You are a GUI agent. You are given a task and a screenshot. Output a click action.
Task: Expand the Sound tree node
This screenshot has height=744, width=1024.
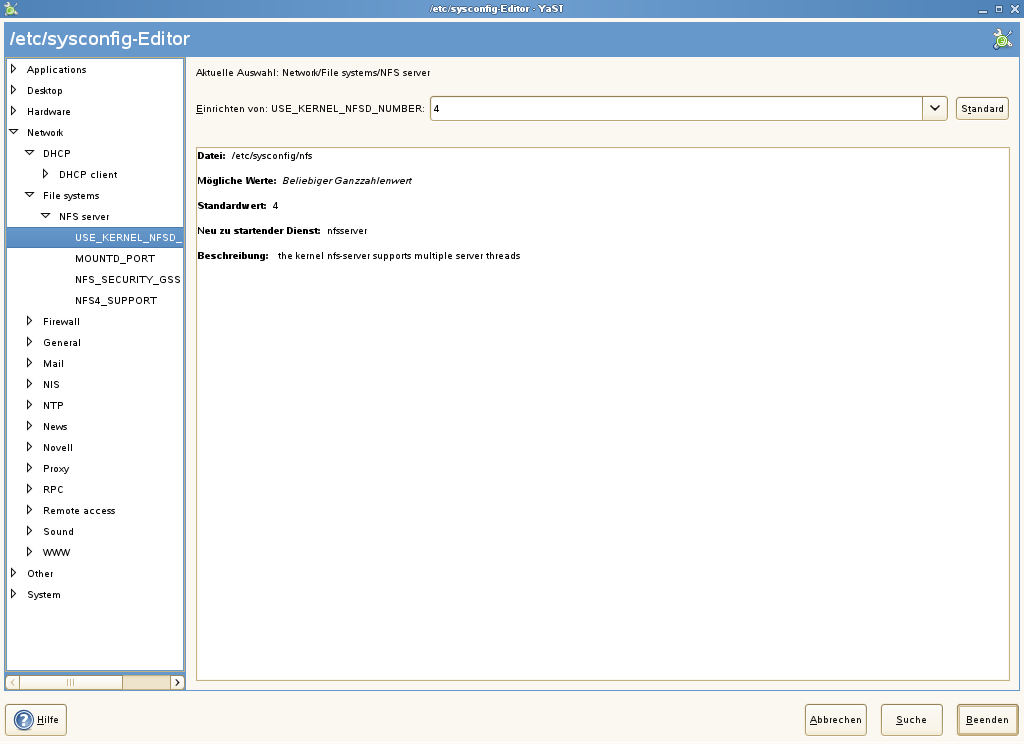(29, 530)
